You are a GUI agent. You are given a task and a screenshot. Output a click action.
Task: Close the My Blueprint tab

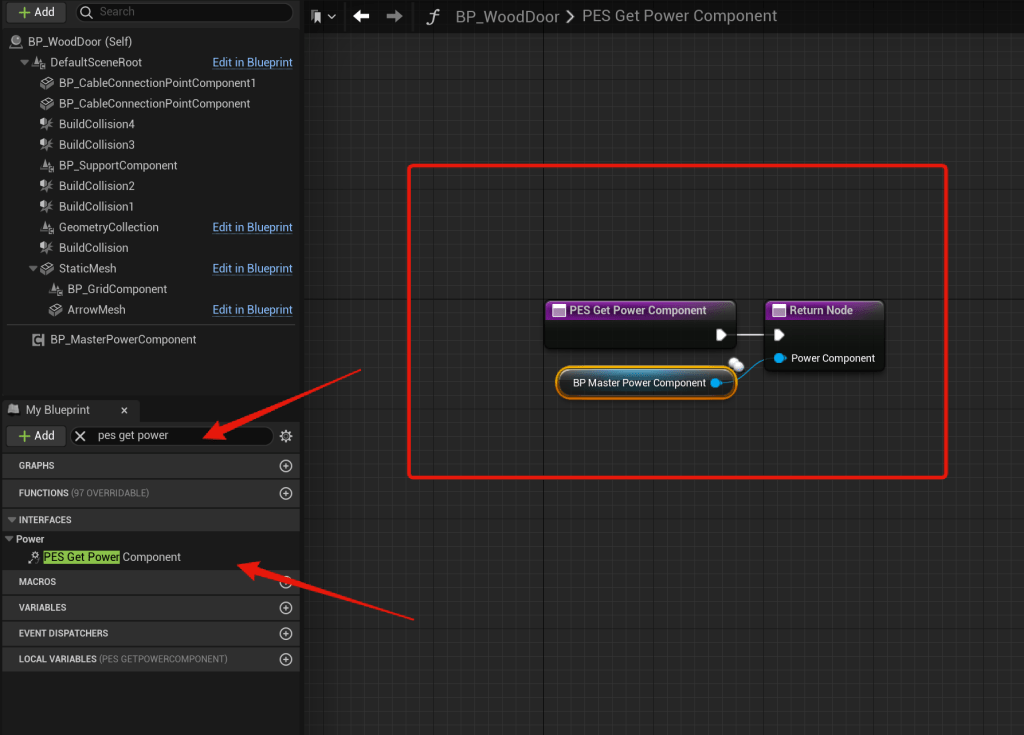click(x=124, y=410)
